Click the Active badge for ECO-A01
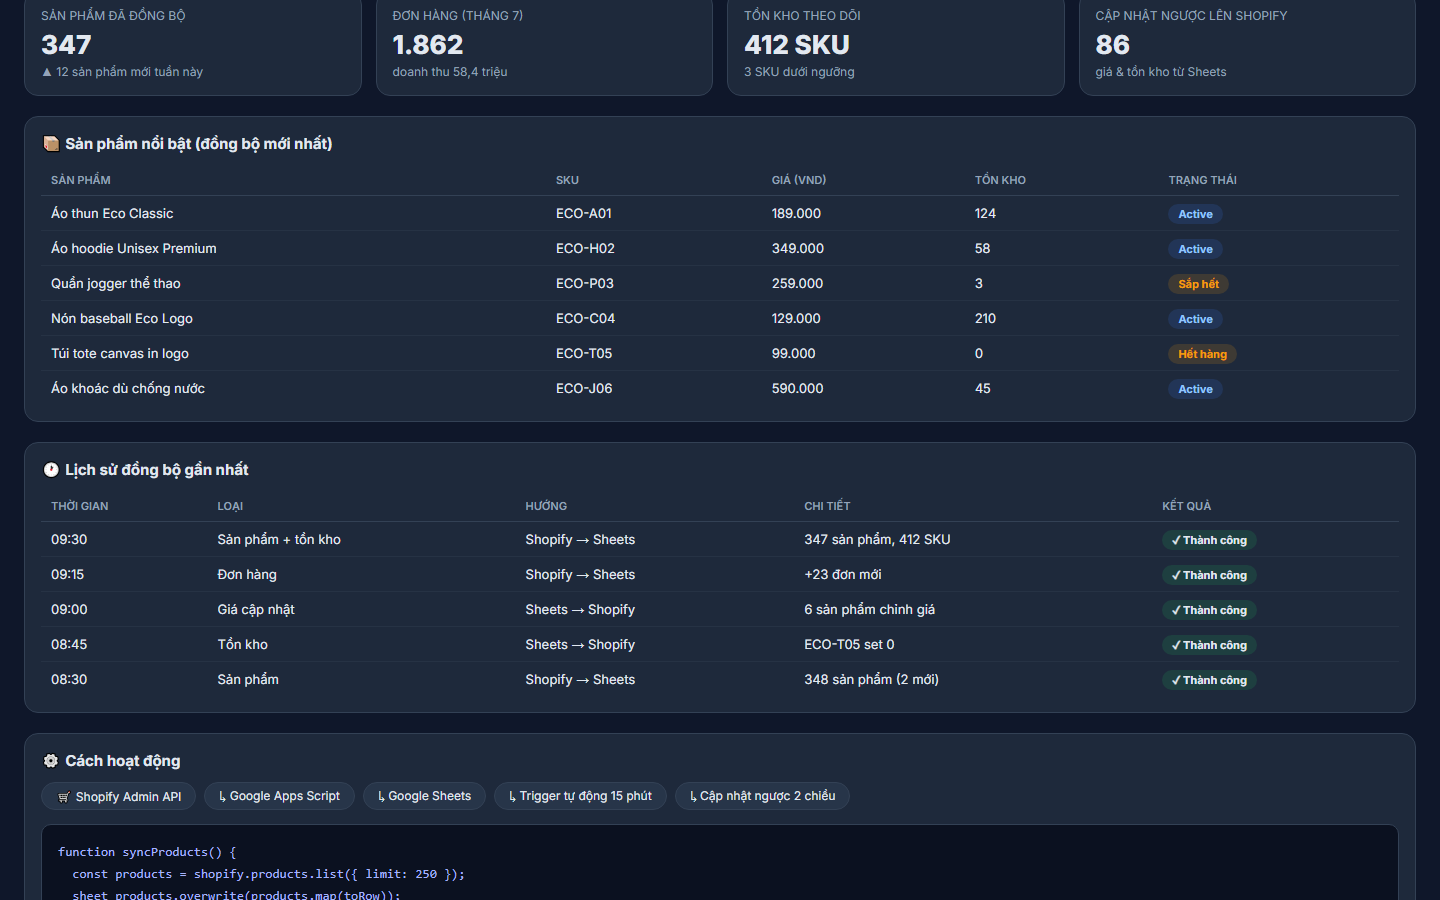The image size is (1440, 900). 1195,214
